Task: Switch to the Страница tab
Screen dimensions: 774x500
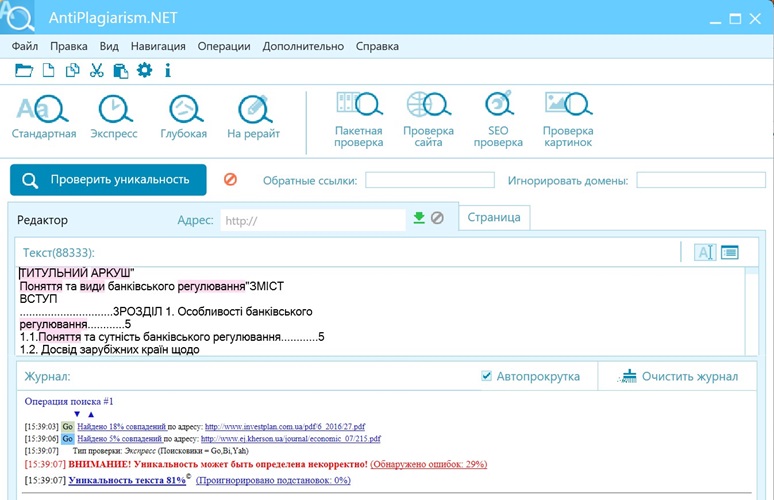Action: point(494,218)
